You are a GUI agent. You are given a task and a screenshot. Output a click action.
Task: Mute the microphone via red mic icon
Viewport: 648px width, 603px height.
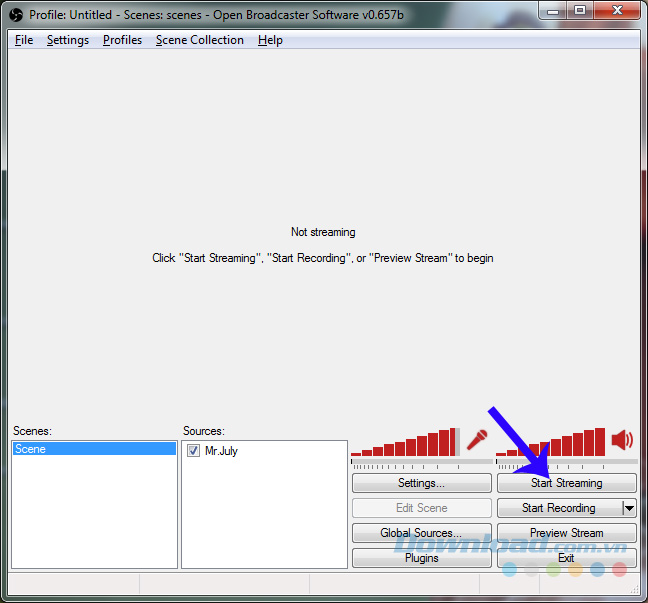477,440
